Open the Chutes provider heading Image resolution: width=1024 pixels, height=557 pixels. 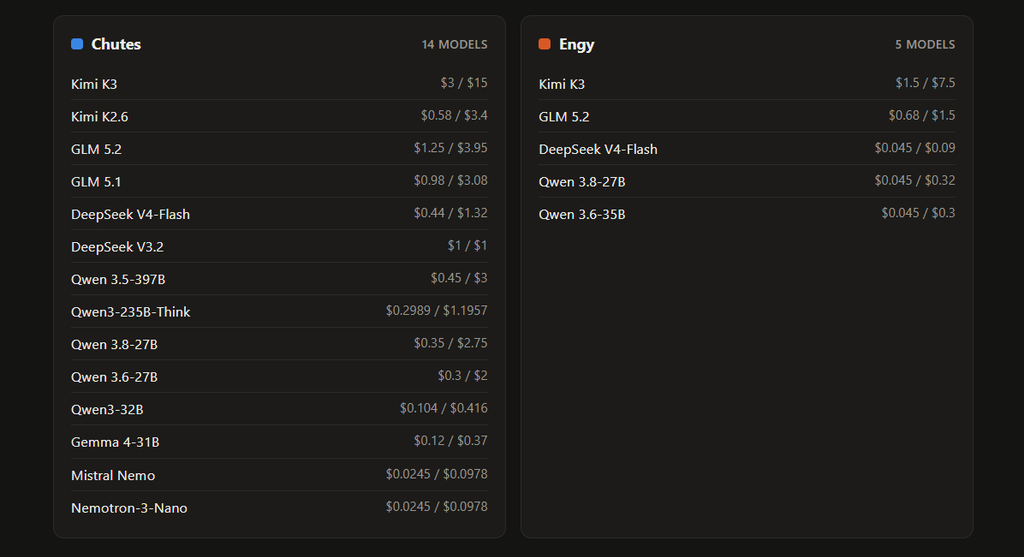pyautogui.click(x=116, y=44)
